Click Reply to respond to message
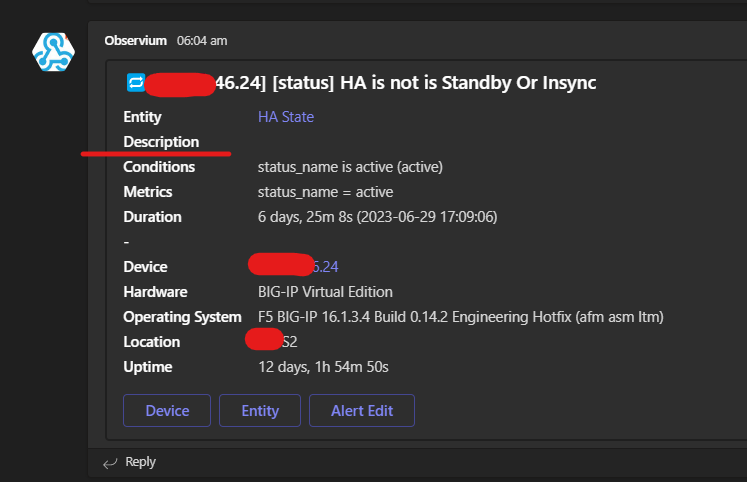 140,462
